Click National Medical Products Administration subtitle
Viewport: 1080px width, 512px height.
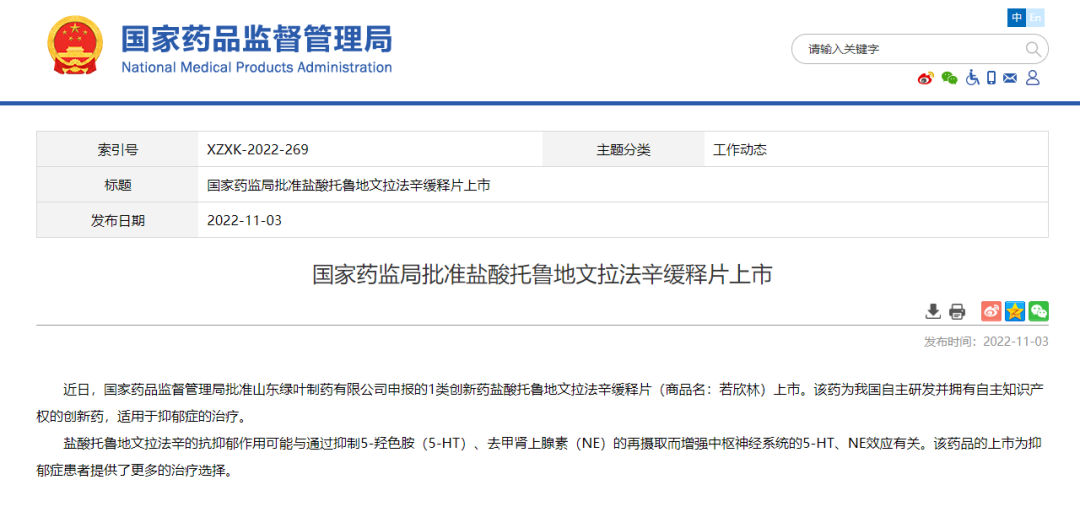pyautogui.click(x=257, y=67)
